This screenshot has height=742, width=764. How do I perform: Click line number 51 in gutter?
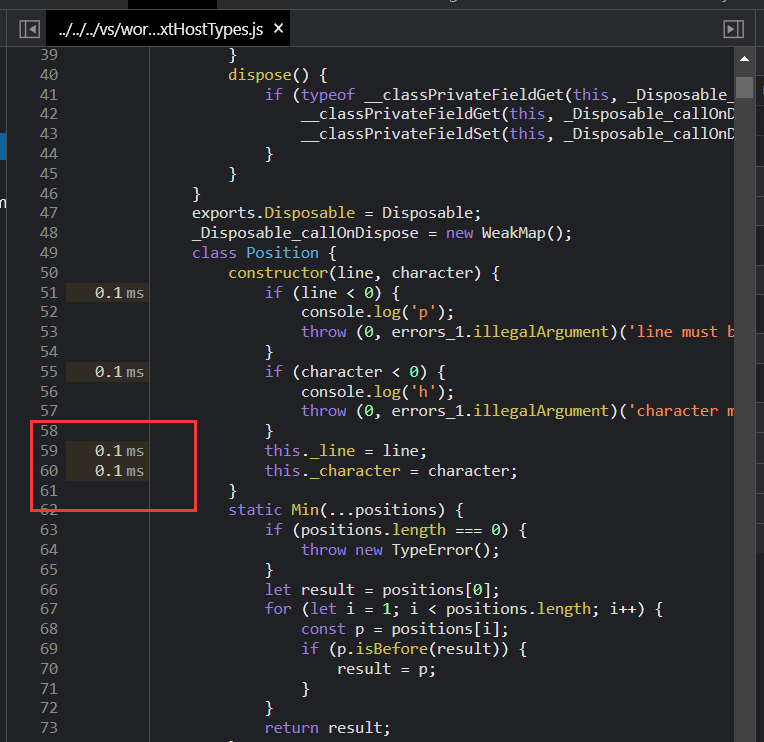[x=49, y=293]
